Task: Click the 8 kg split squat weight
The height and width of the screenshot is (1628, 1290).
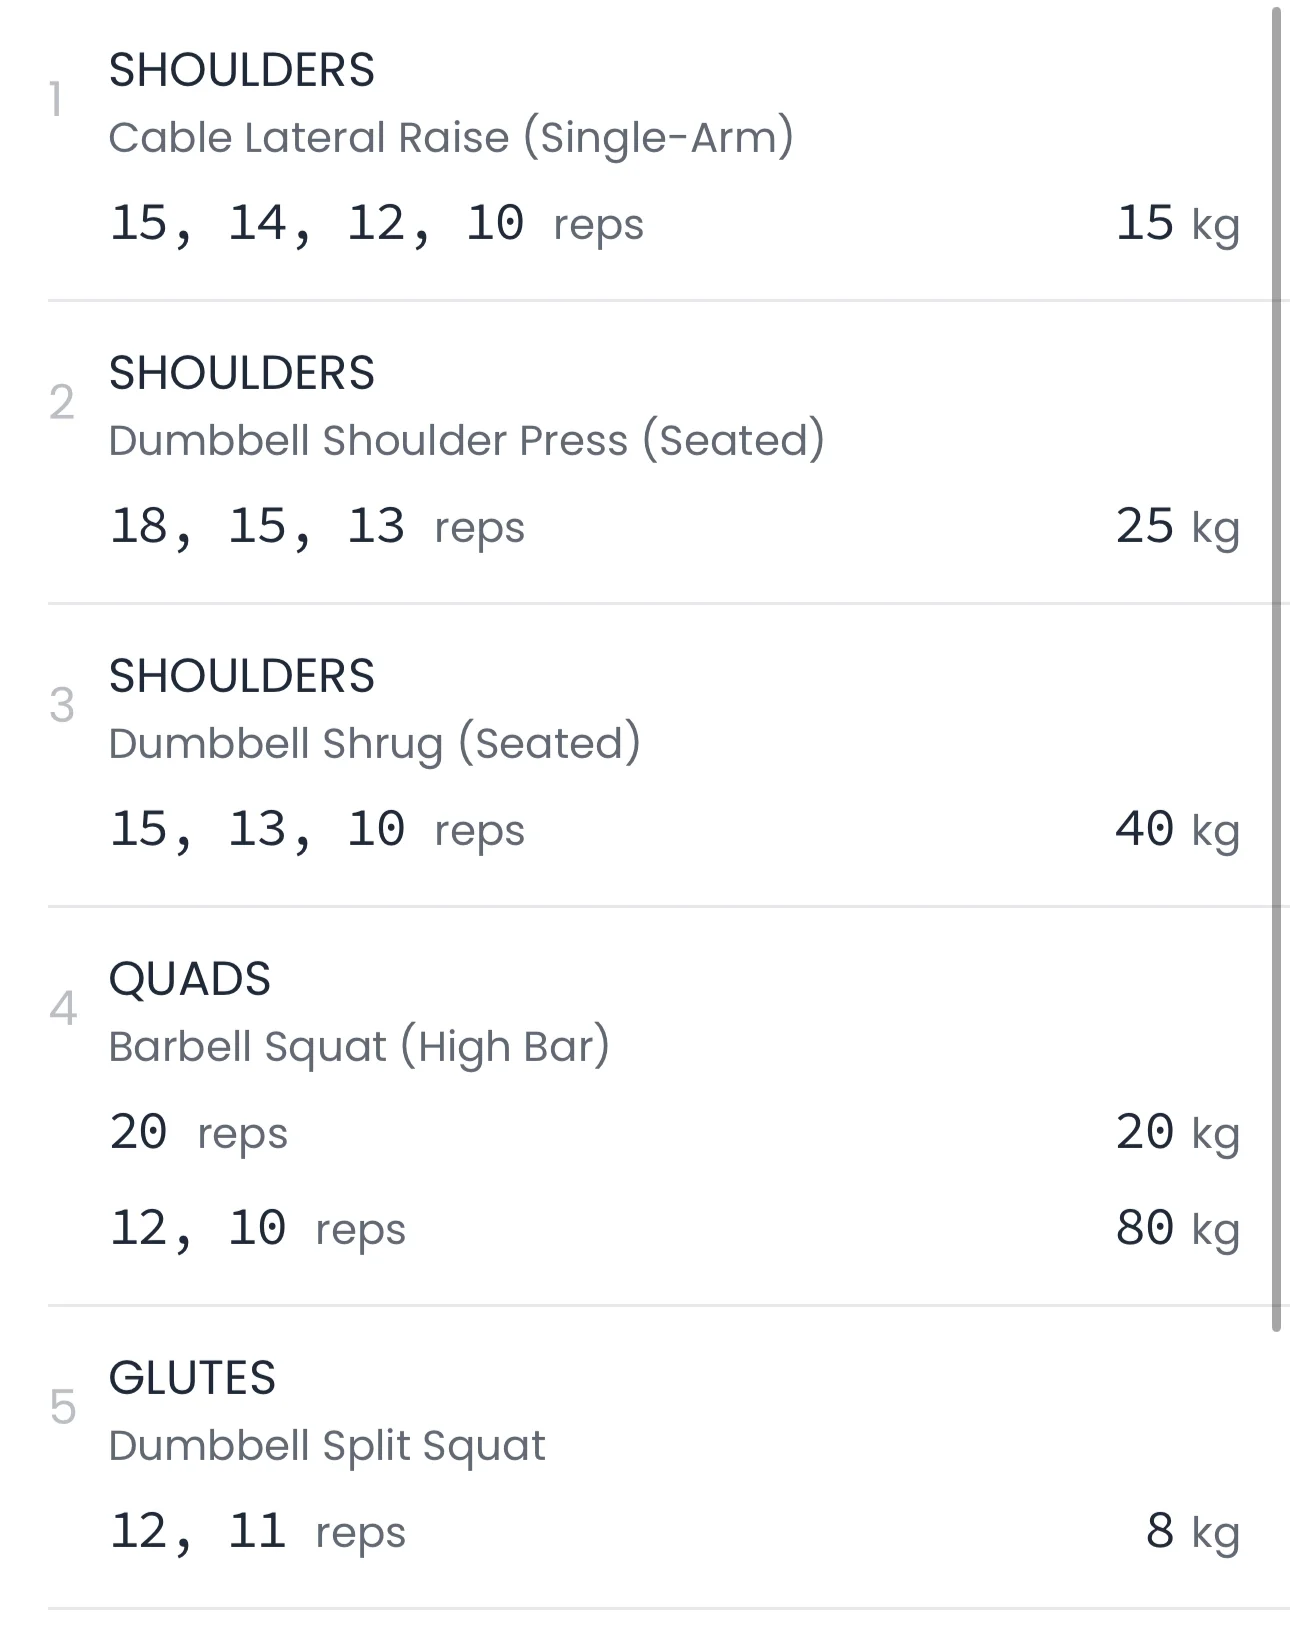Action: [1192, 1532]
